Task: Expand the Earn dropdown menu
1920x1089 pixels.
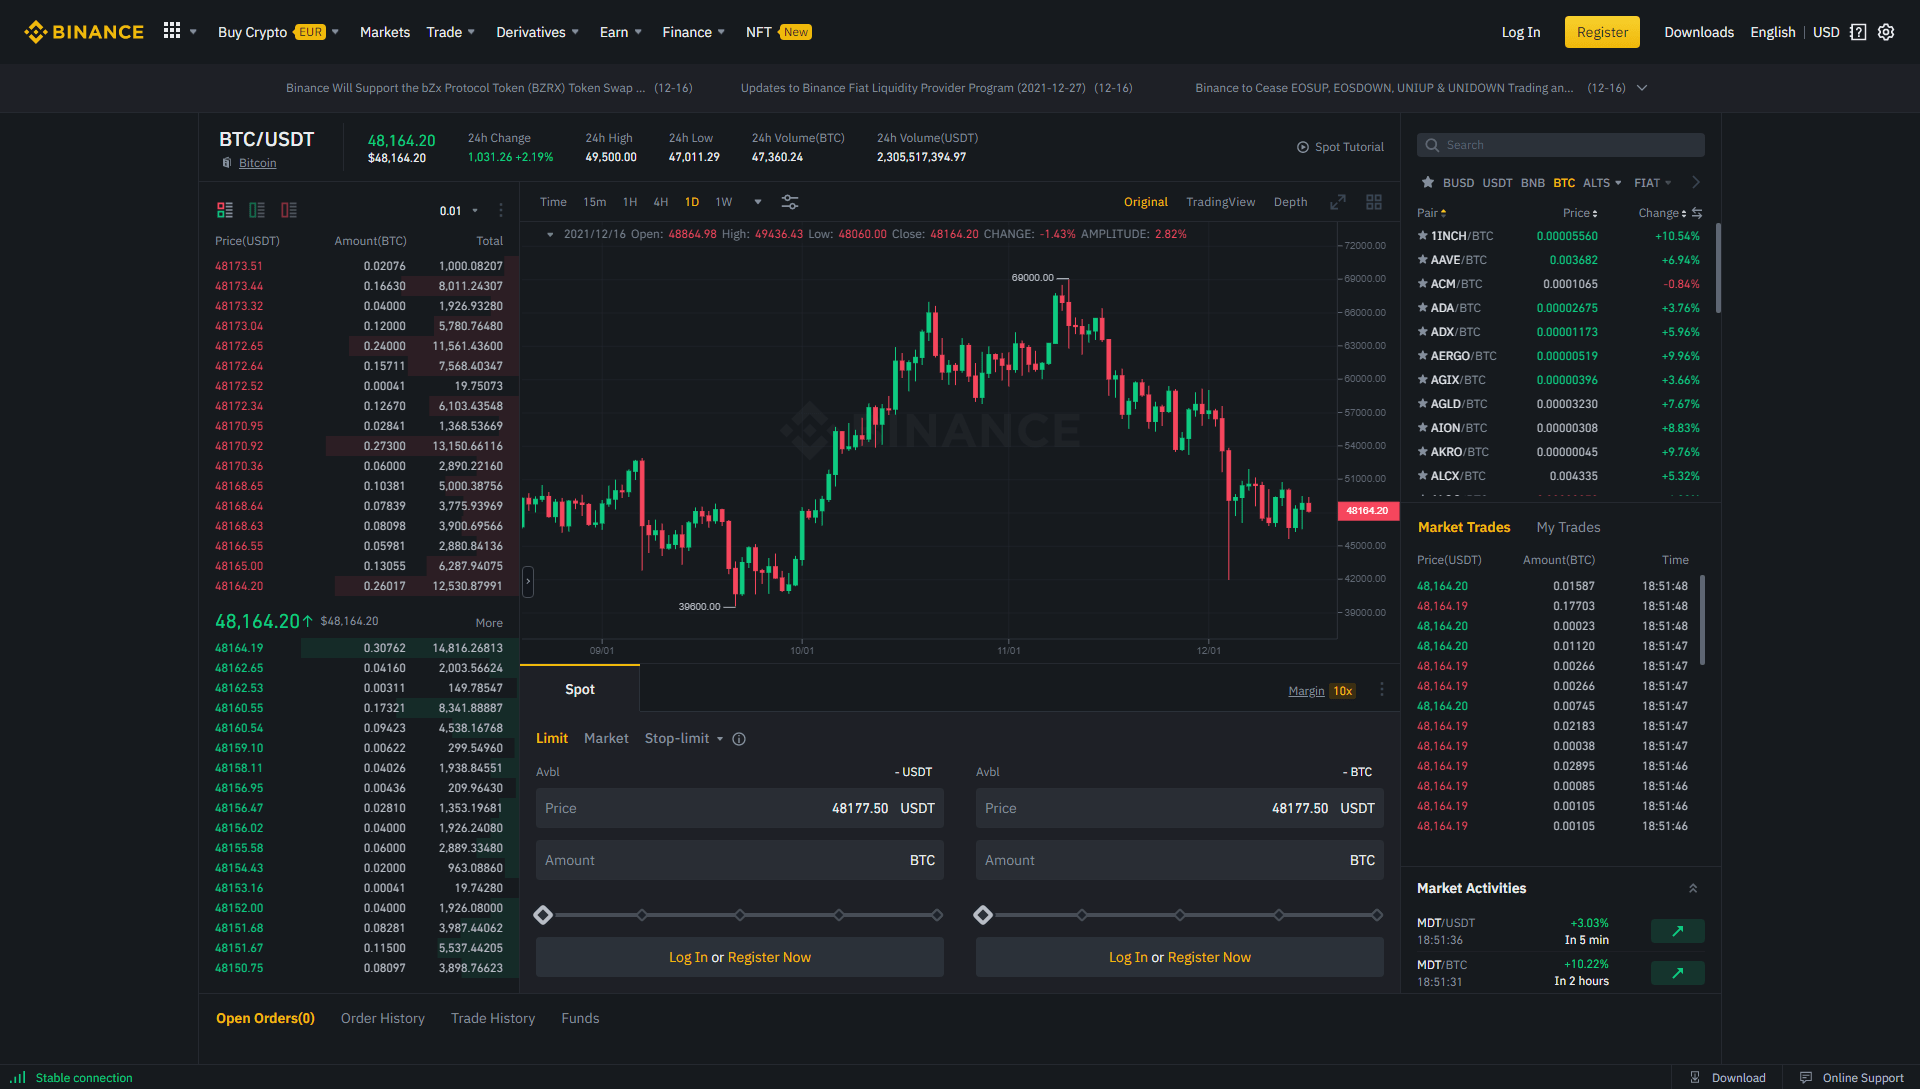Action: pyautogui.click(x=621, y=32)
